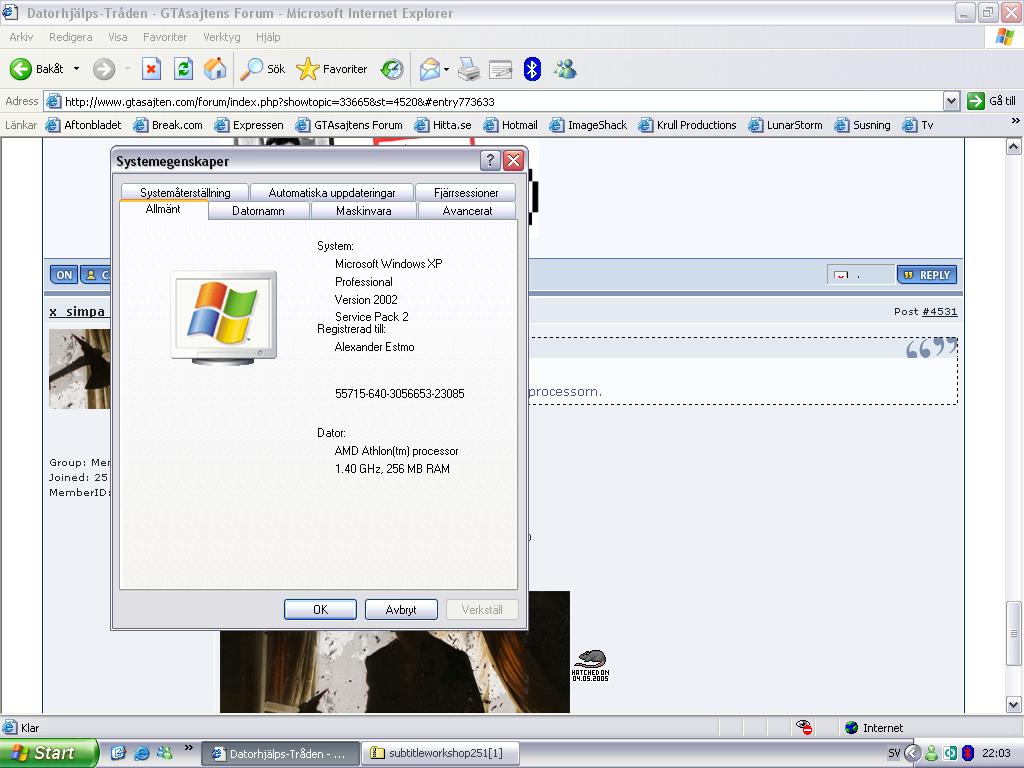Switch to the Automatiska uppdateringar tab
Image resolution: width=1024 pixels, height=768 pixels.
(x=332, y=193)
